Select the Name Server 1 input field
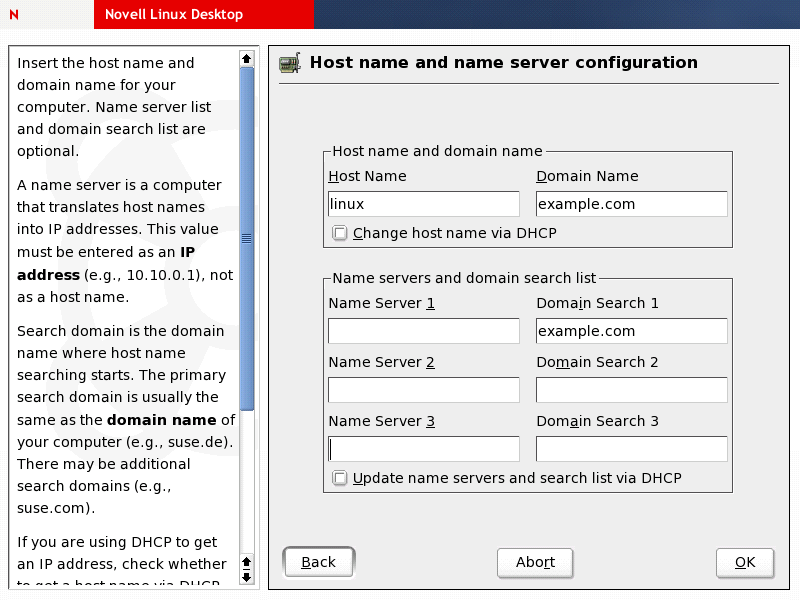Screen dimensions: 800x600 coord(424,331)
